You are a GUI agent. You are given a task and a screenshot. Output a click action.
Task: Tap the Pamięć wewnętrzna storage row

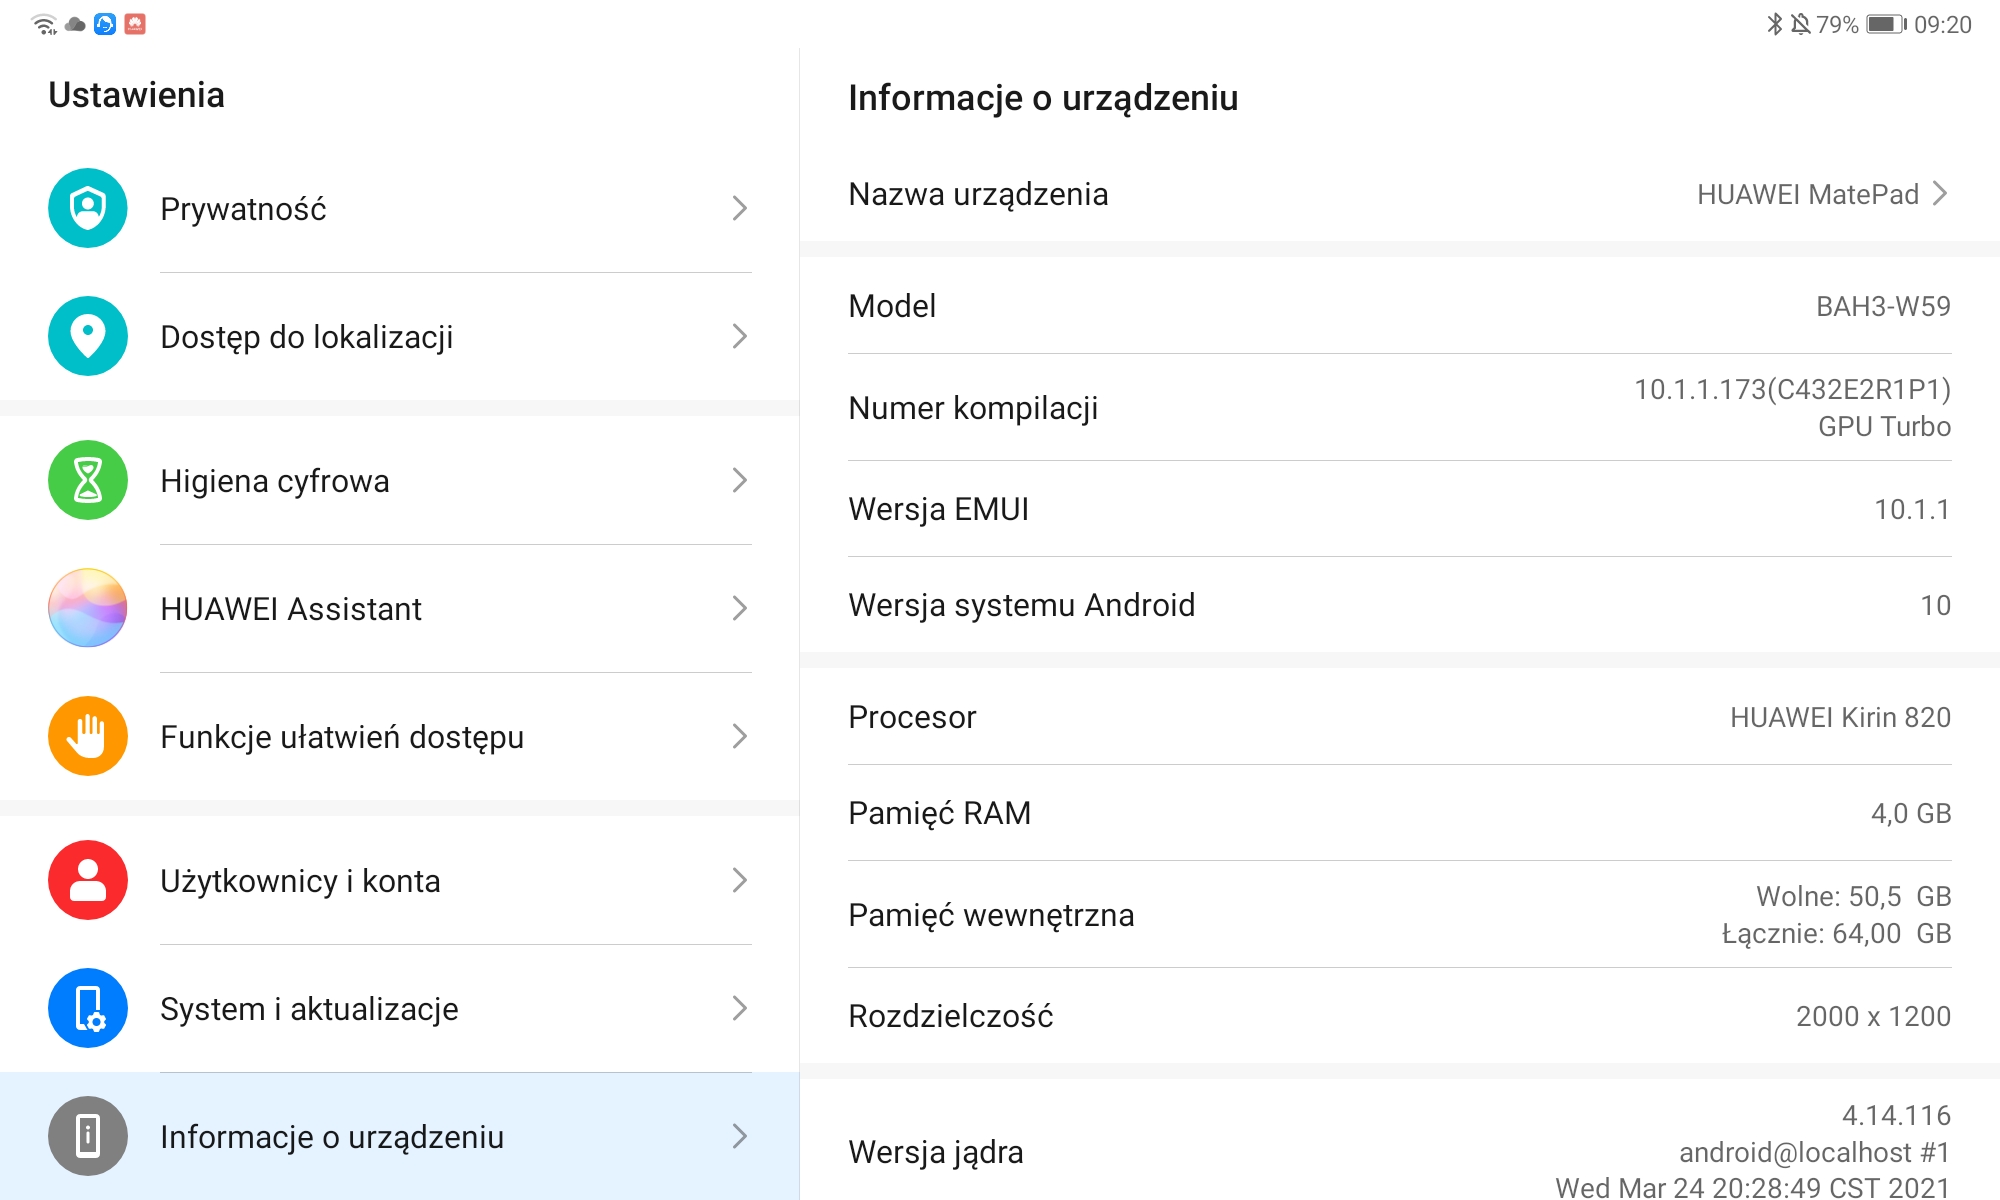[1400, 914]
